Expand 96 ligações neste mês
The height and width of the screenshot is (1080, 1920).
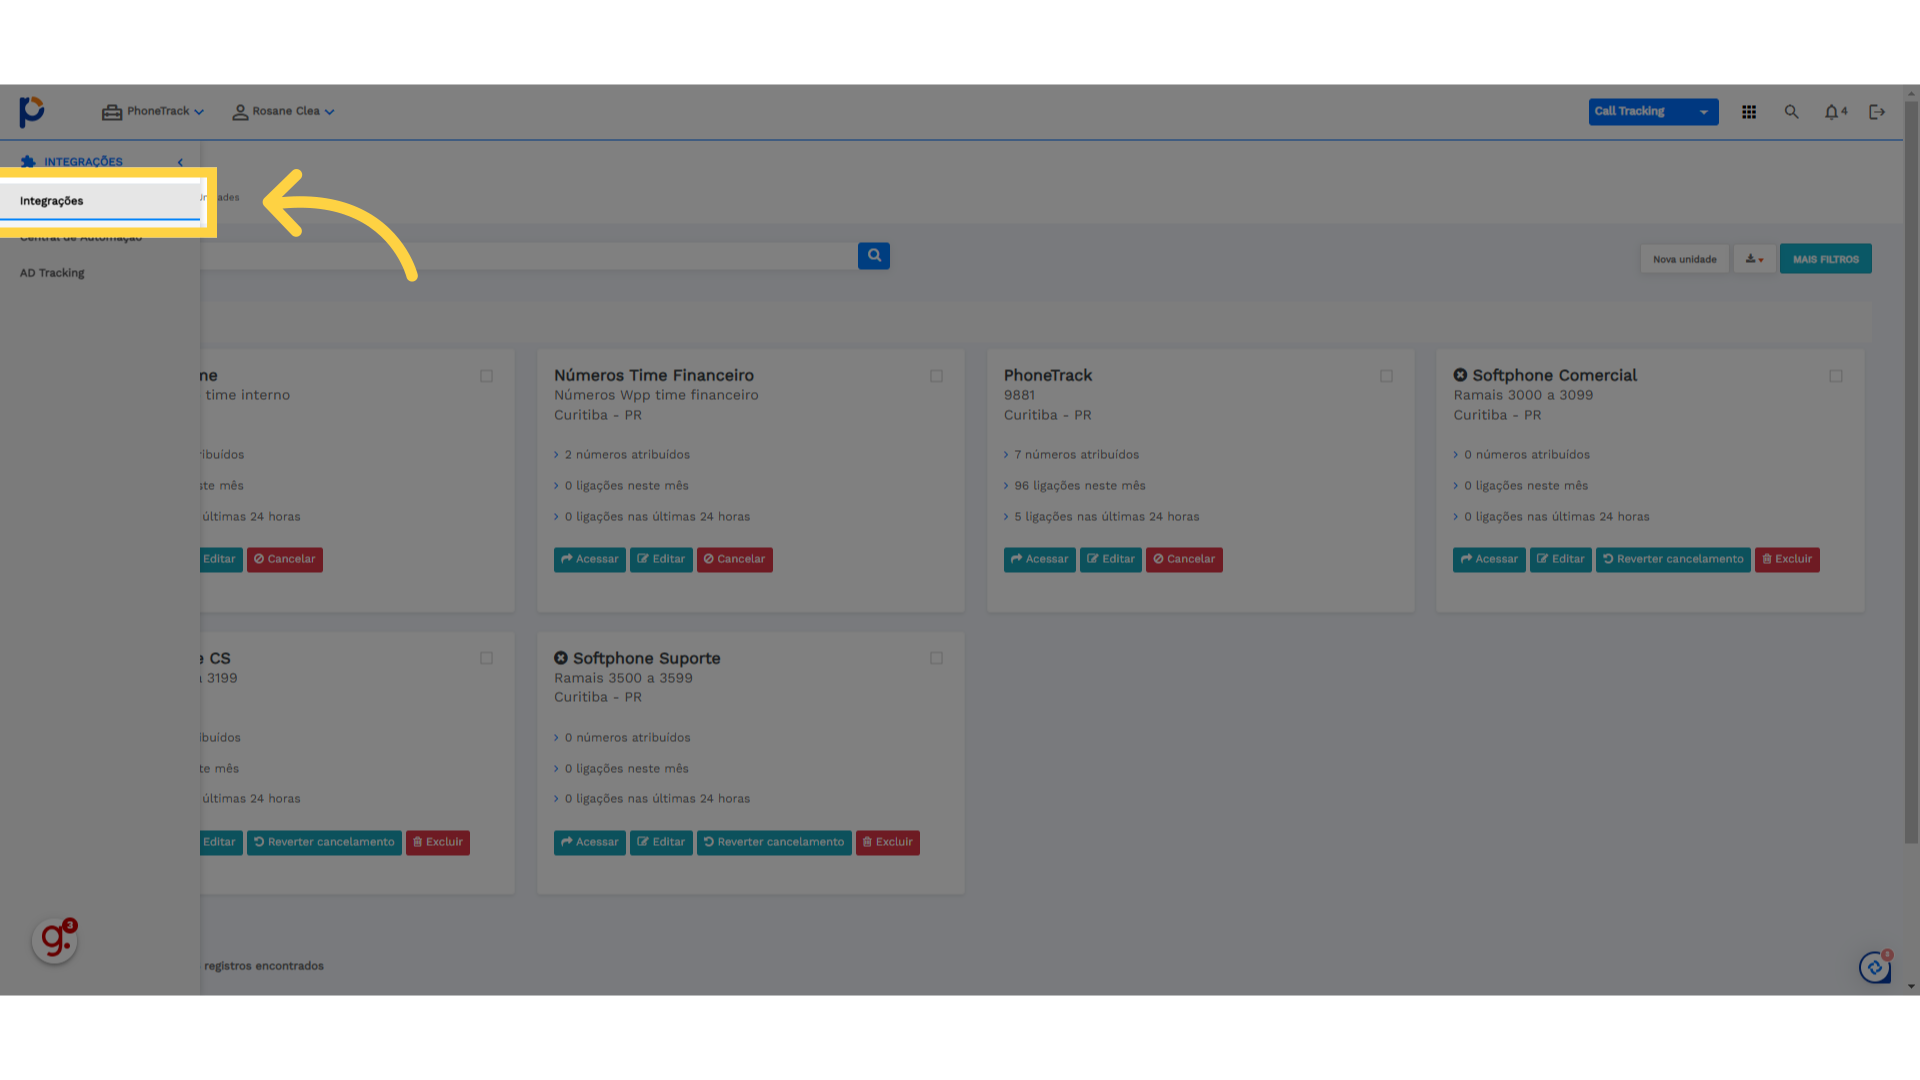[1075, 486]
